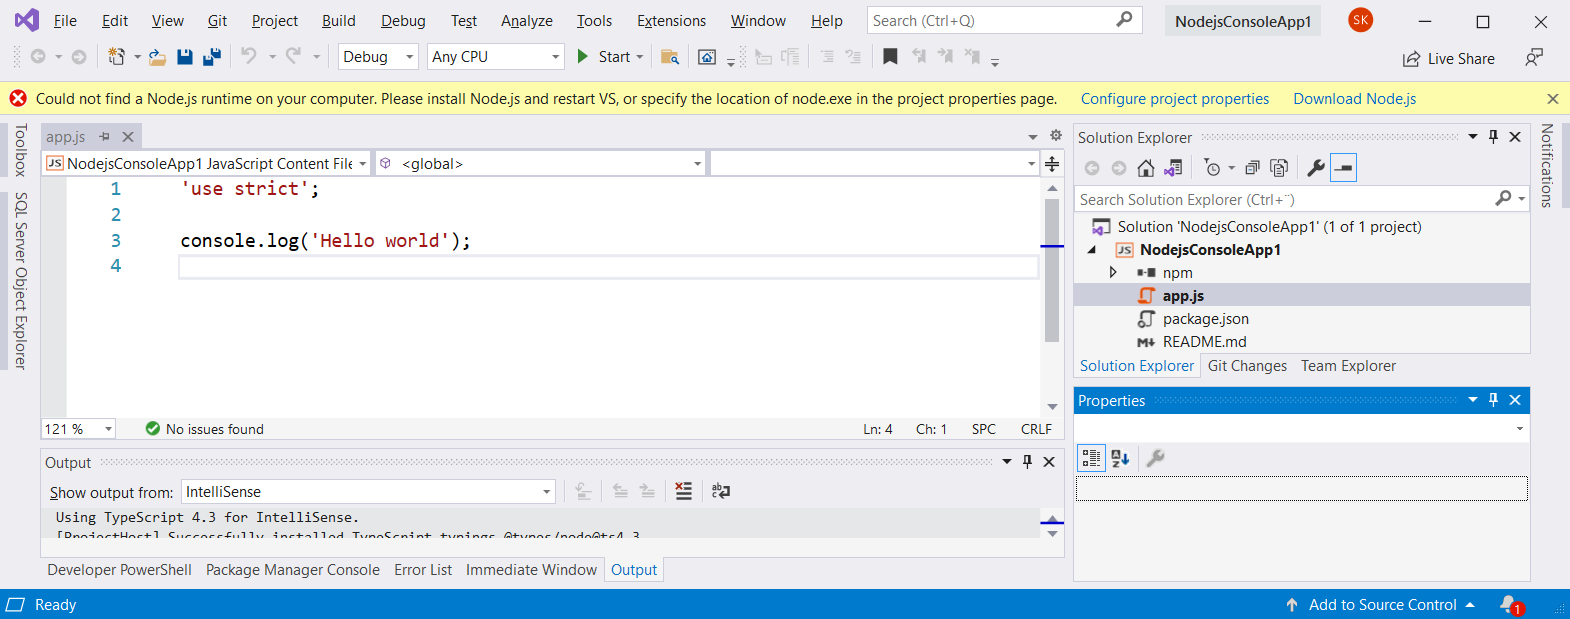This screenshot has height=619, width=1570.
Task: Dismiss the Node.js warning bar
Action: [x=1552, y=99]
